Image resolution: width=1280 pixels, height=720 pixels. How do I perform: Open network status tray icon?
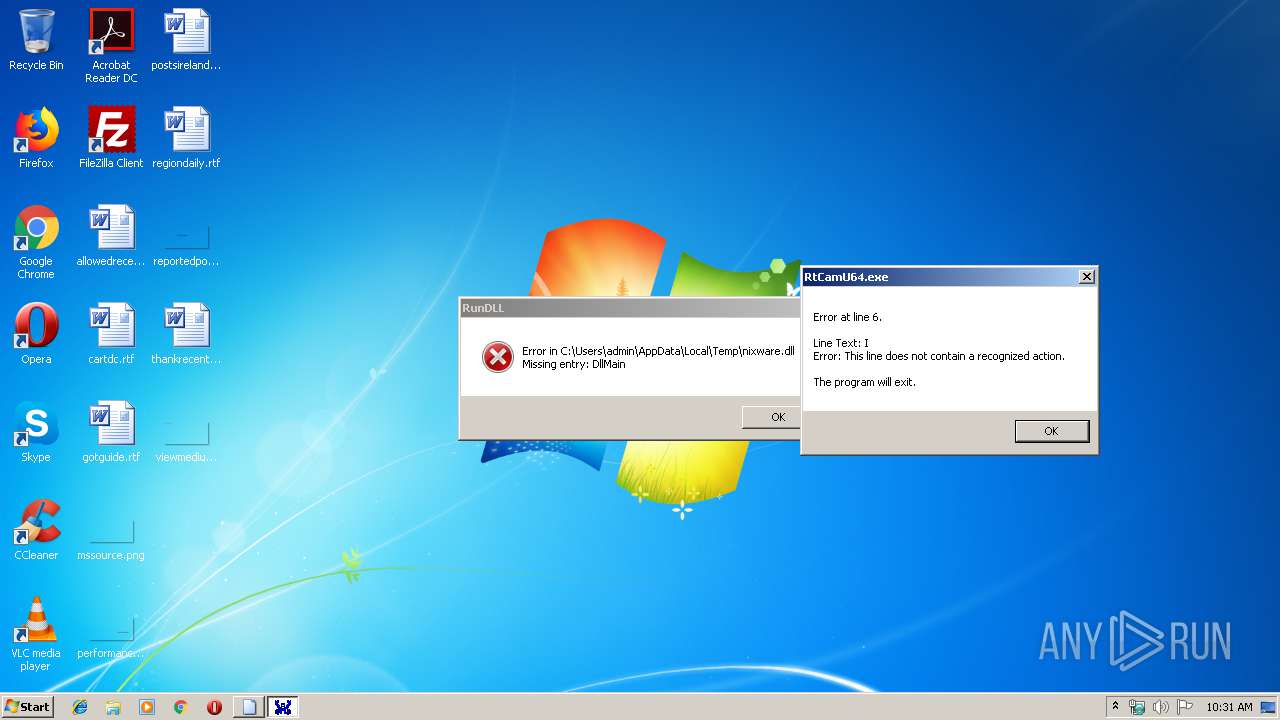point(1137,707)
